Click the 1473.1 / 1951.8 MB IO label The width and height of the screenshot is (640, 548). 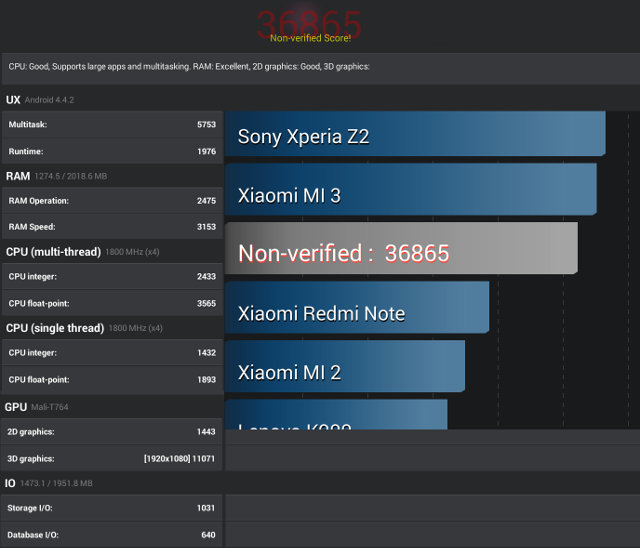pyautogui.click(x=56, y=484)
